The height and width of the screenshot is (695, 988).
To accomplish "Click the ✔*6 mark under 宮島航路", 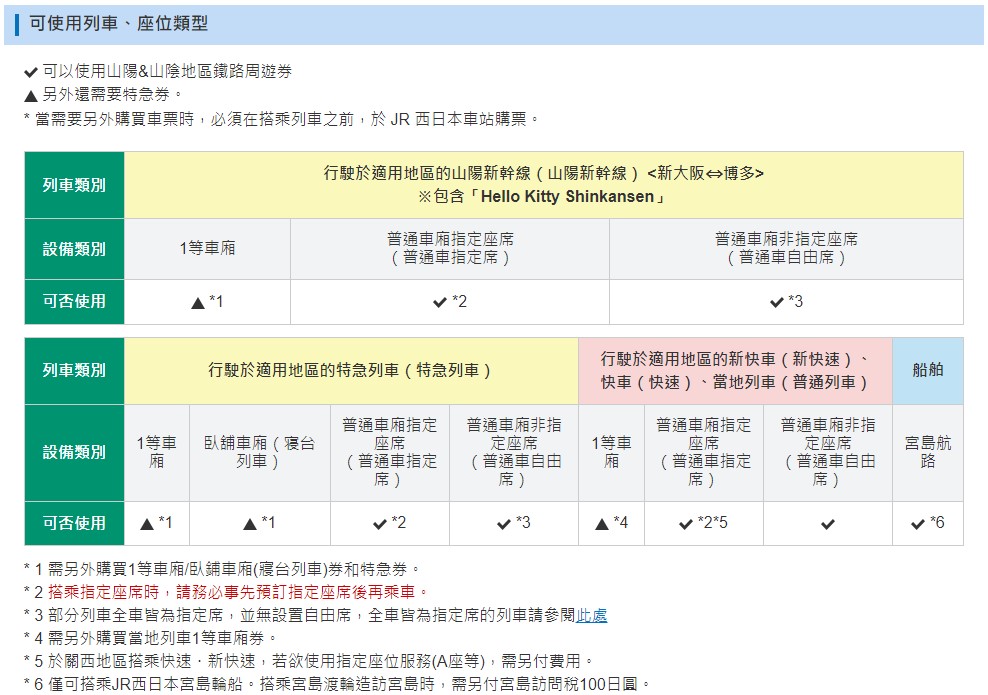I will coord(927,523).
